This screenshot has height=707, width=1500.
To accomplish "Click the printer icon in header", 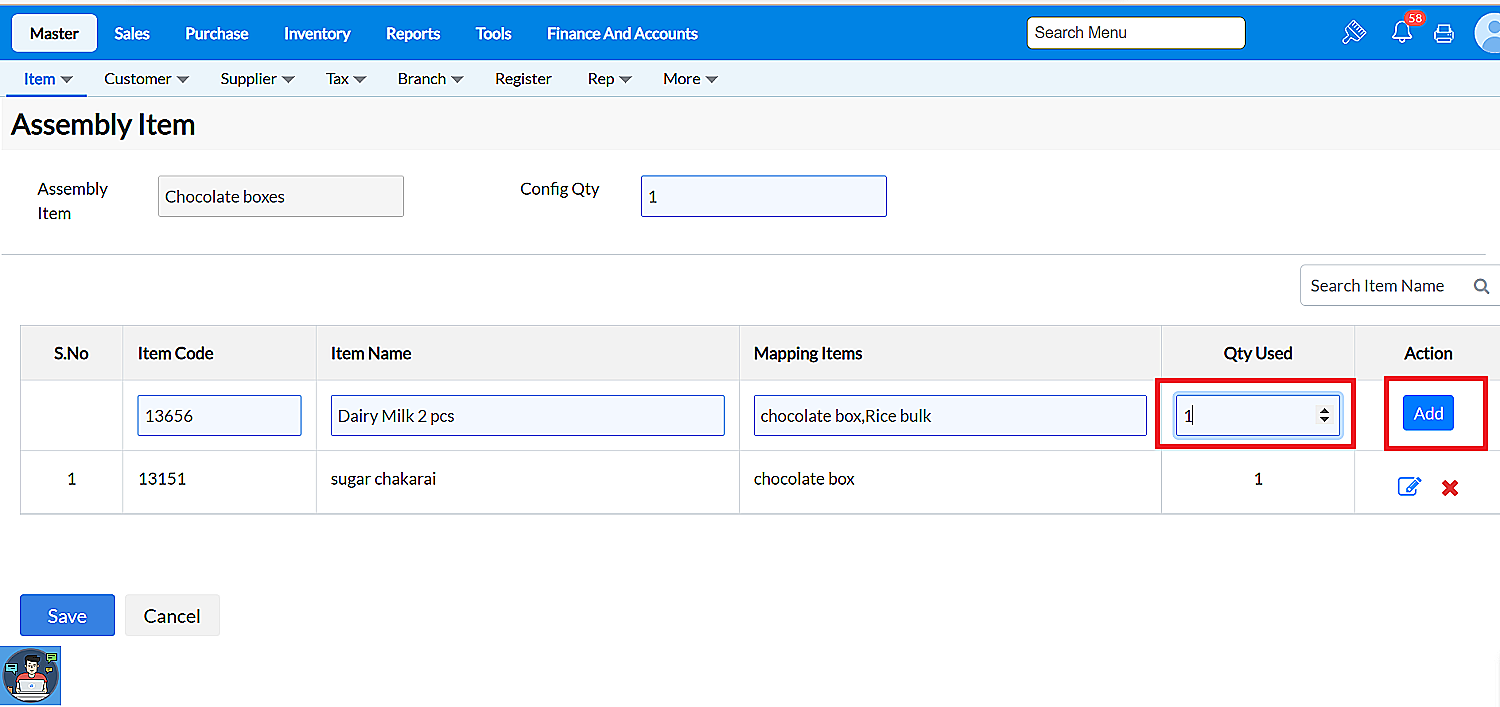I will pyautogui.click(x=1443, y=34).
